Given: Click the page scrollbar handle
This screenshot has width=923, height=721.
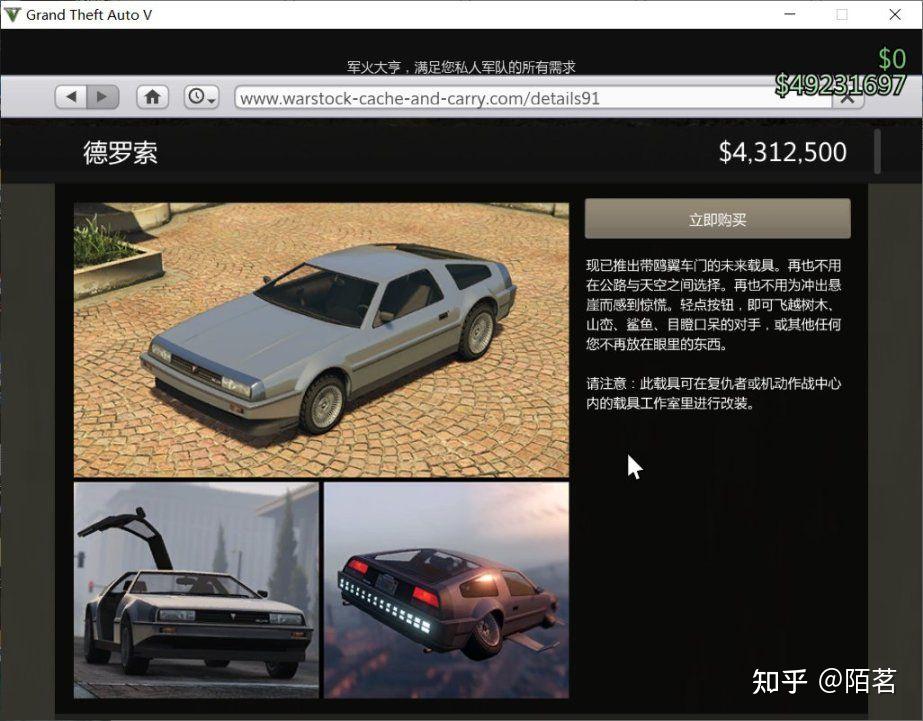Looking at the screenshot, I should (878, 151).
